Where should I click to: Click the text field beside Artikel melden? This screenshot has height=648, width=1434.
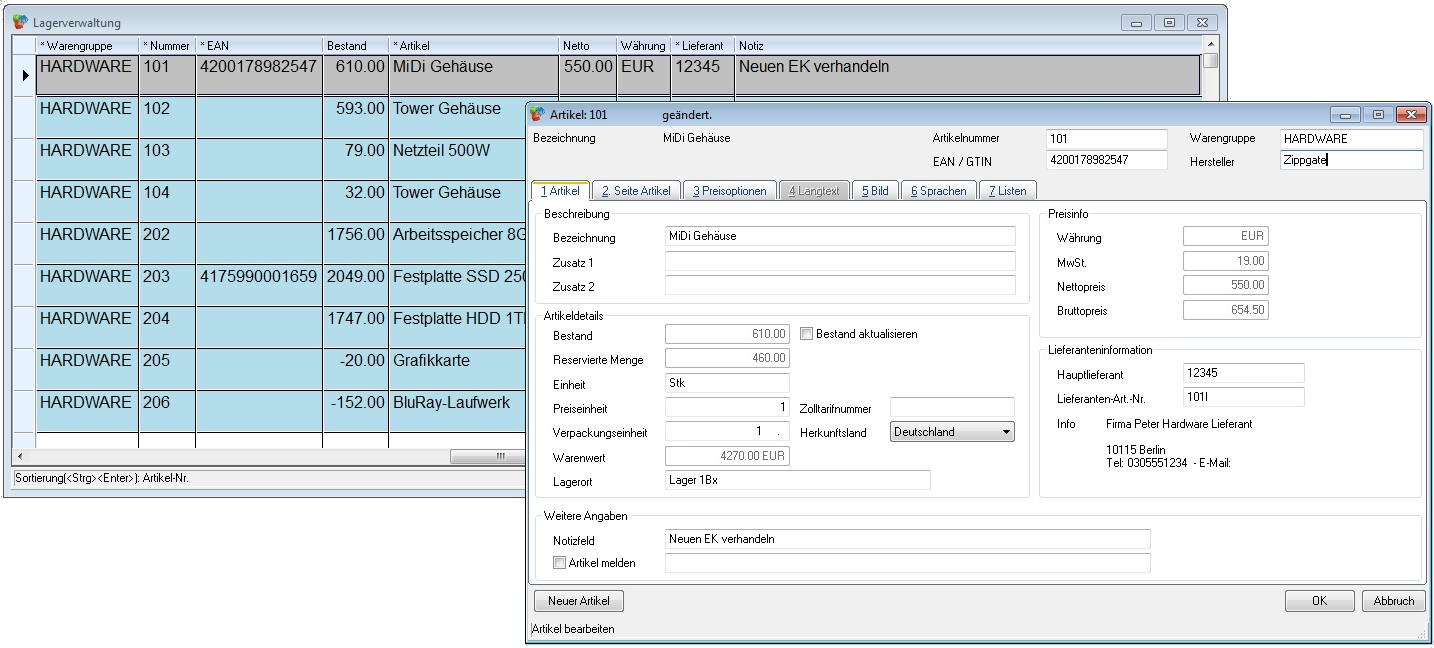(x=908, y=563)
